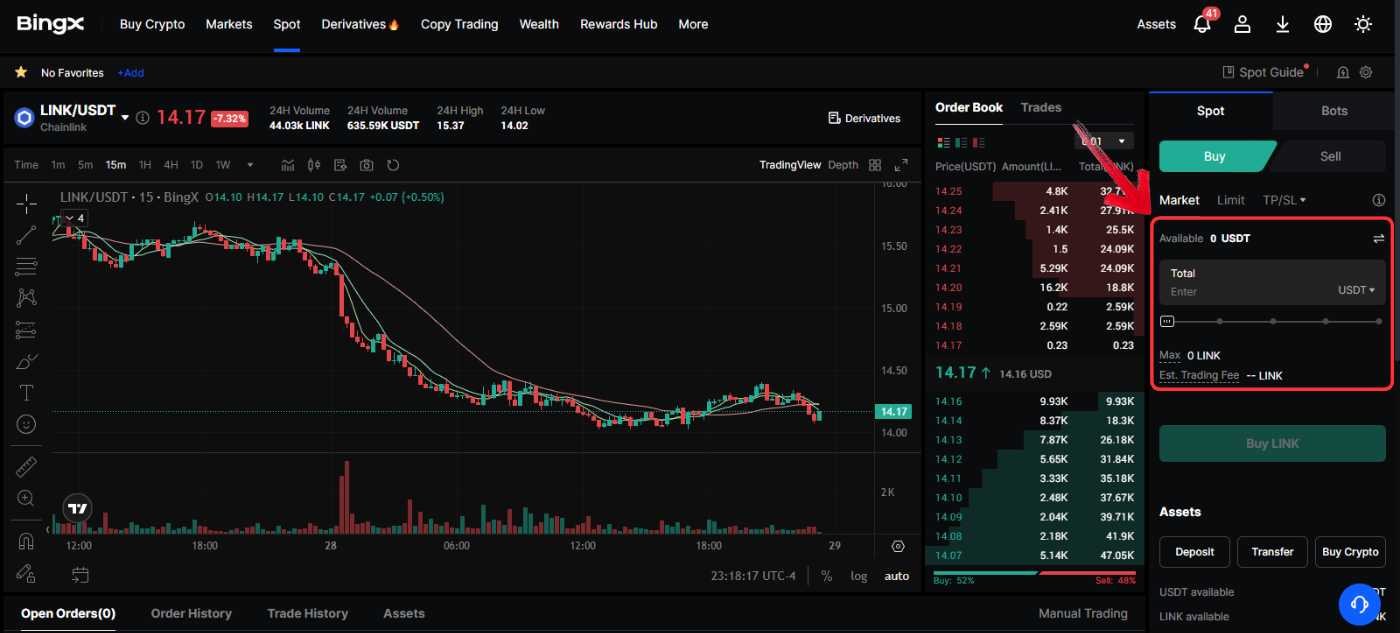Image resolution: width=1400 pixels, height=633 pixels.
Task: Select the Limit order tab
Action: coord(1231,200)
